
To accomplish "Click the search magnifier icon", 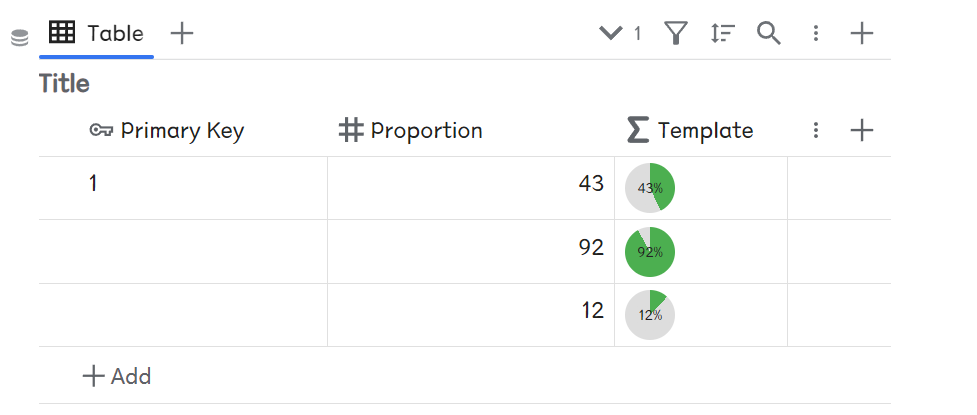I will point(768,33).
